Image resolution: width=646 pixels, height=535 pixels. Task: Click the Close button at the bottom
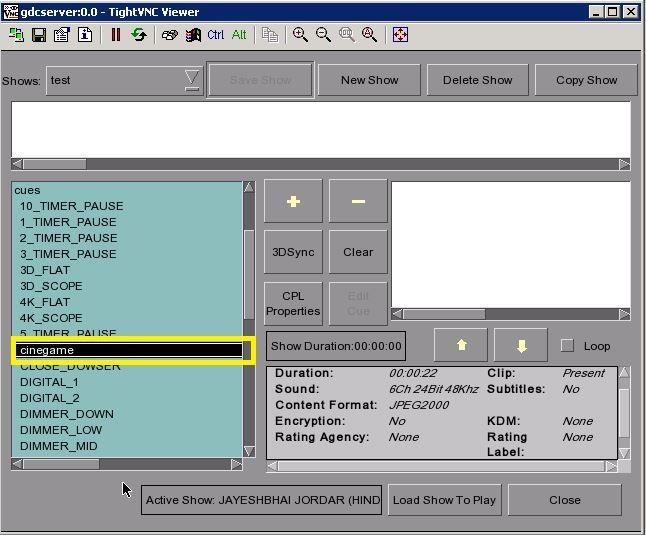point(564,500)
